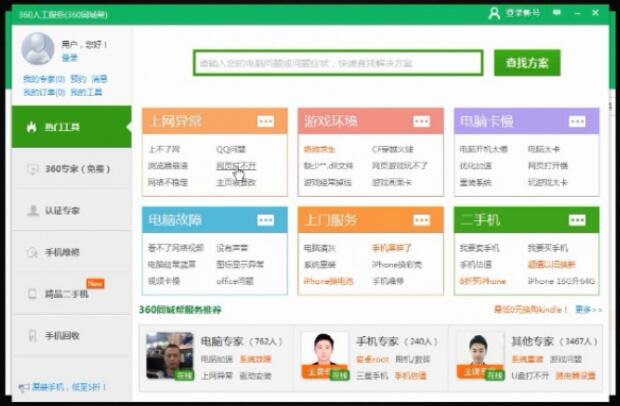Image resolution: width=620 pixels, height=406 pixels.
Task: Open the 消息 link
Action: coord(99,79)
